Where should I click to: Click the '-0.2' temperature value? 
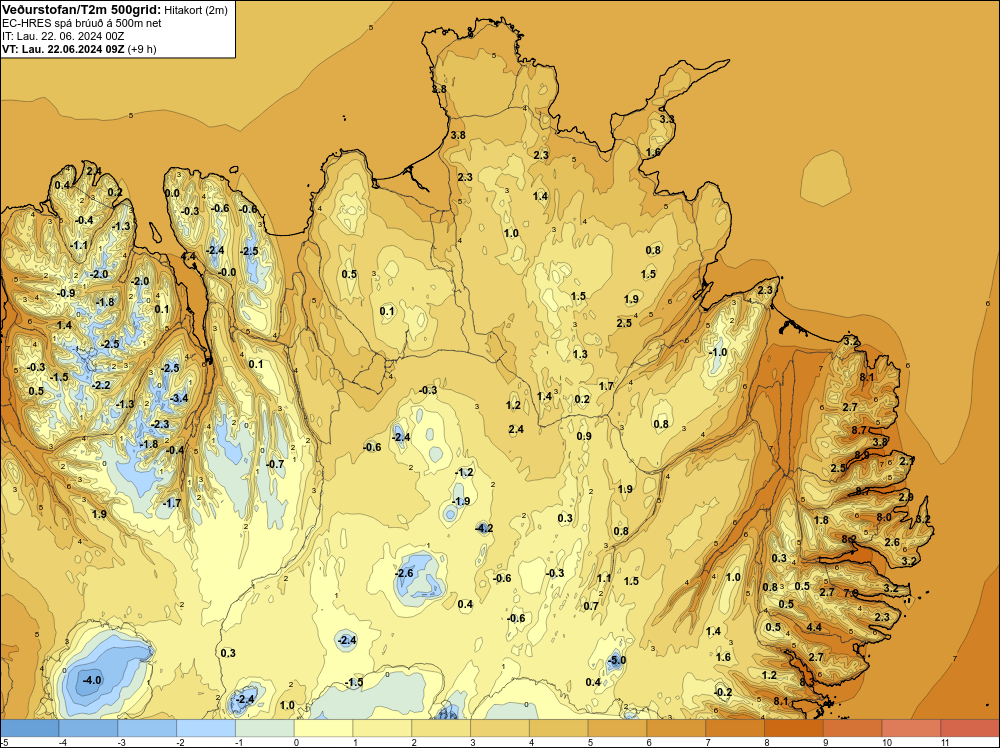(723, 693)
